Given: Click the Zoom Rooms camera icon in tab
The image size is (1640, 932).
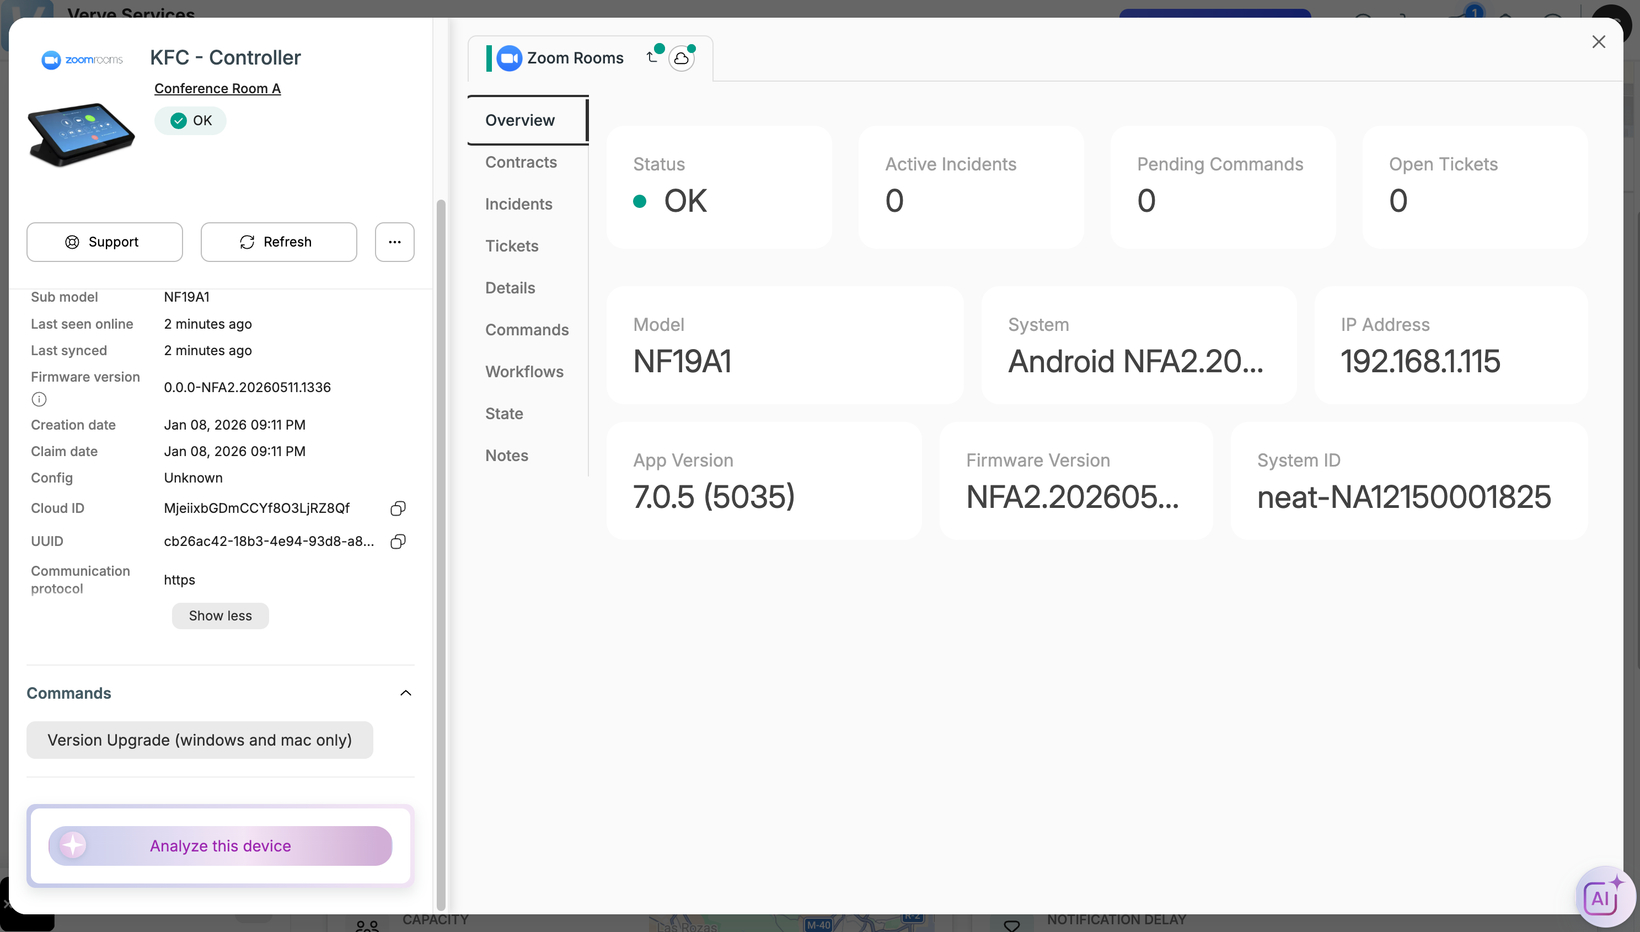Looking at the screenshot, I should click(509, 58).
